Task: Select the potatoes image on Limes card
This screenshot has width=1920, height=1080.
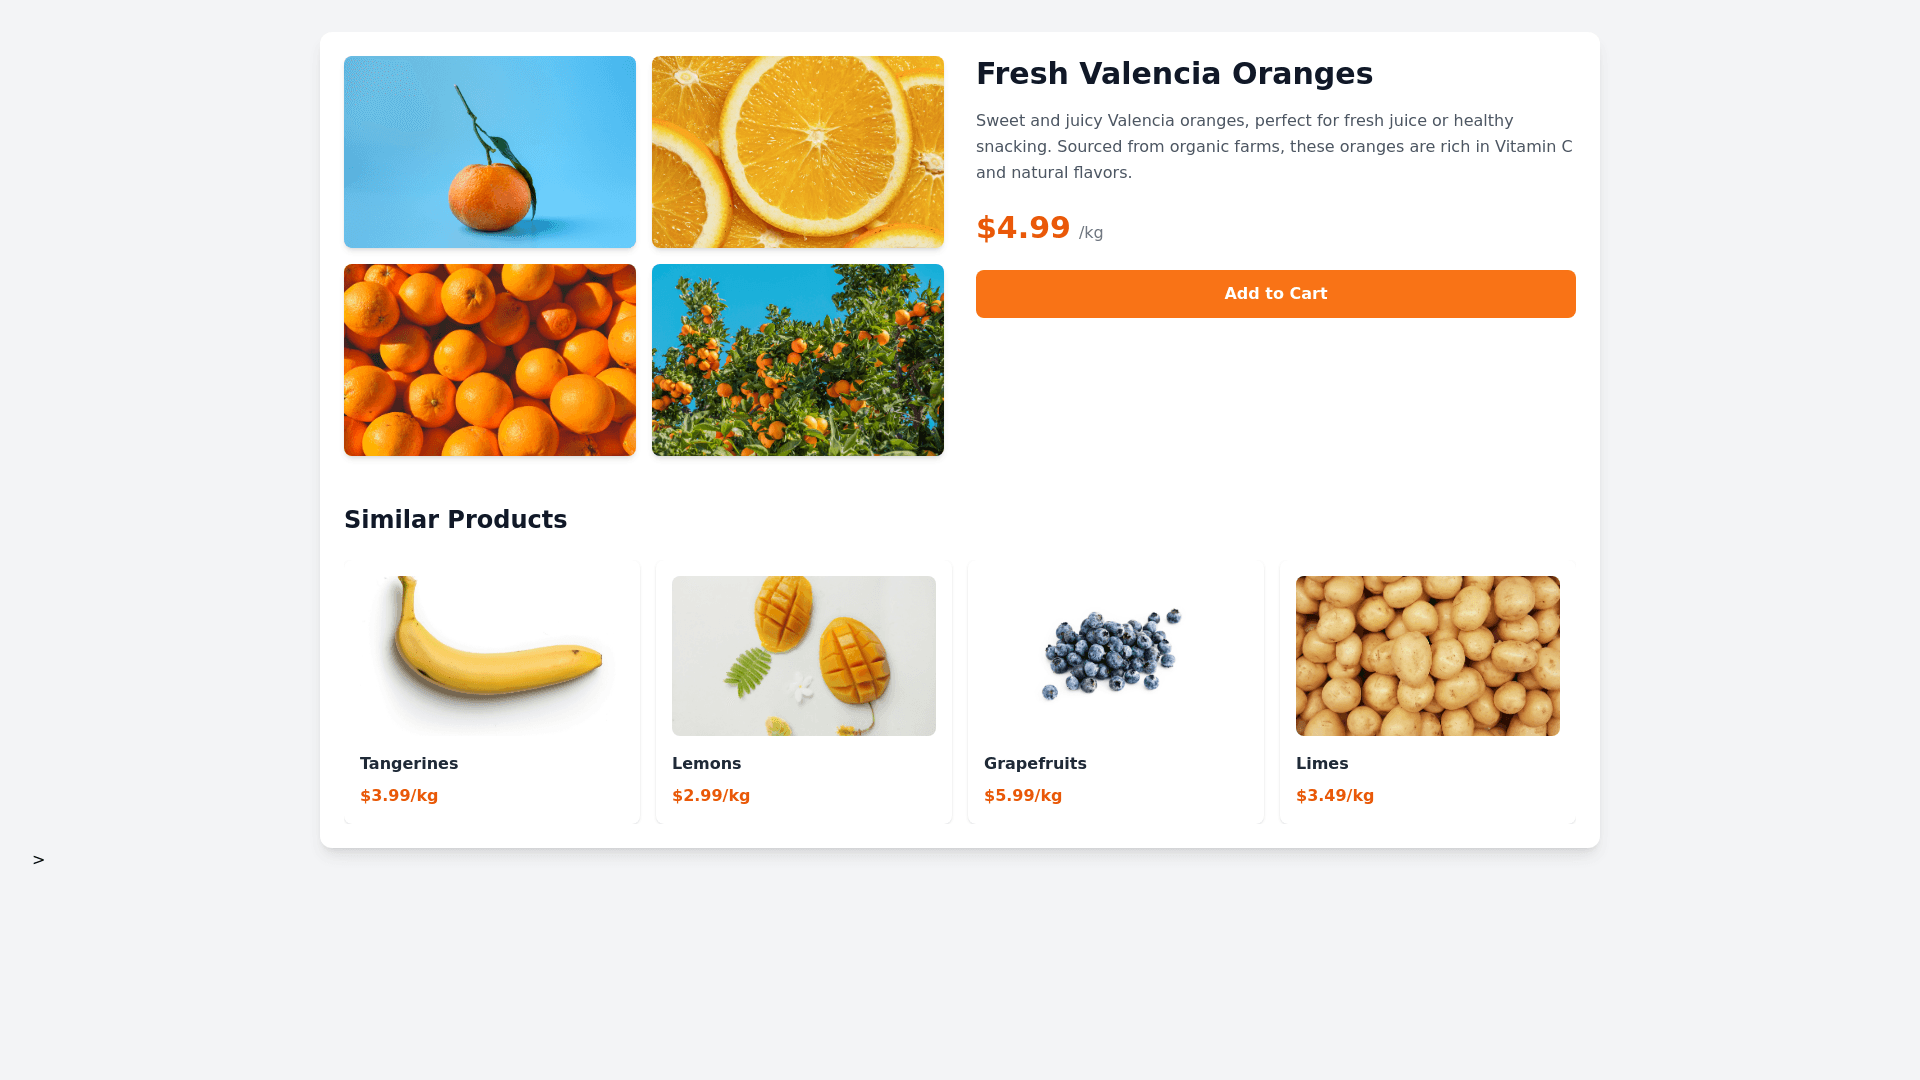Action: click(x=1428, y=656)
